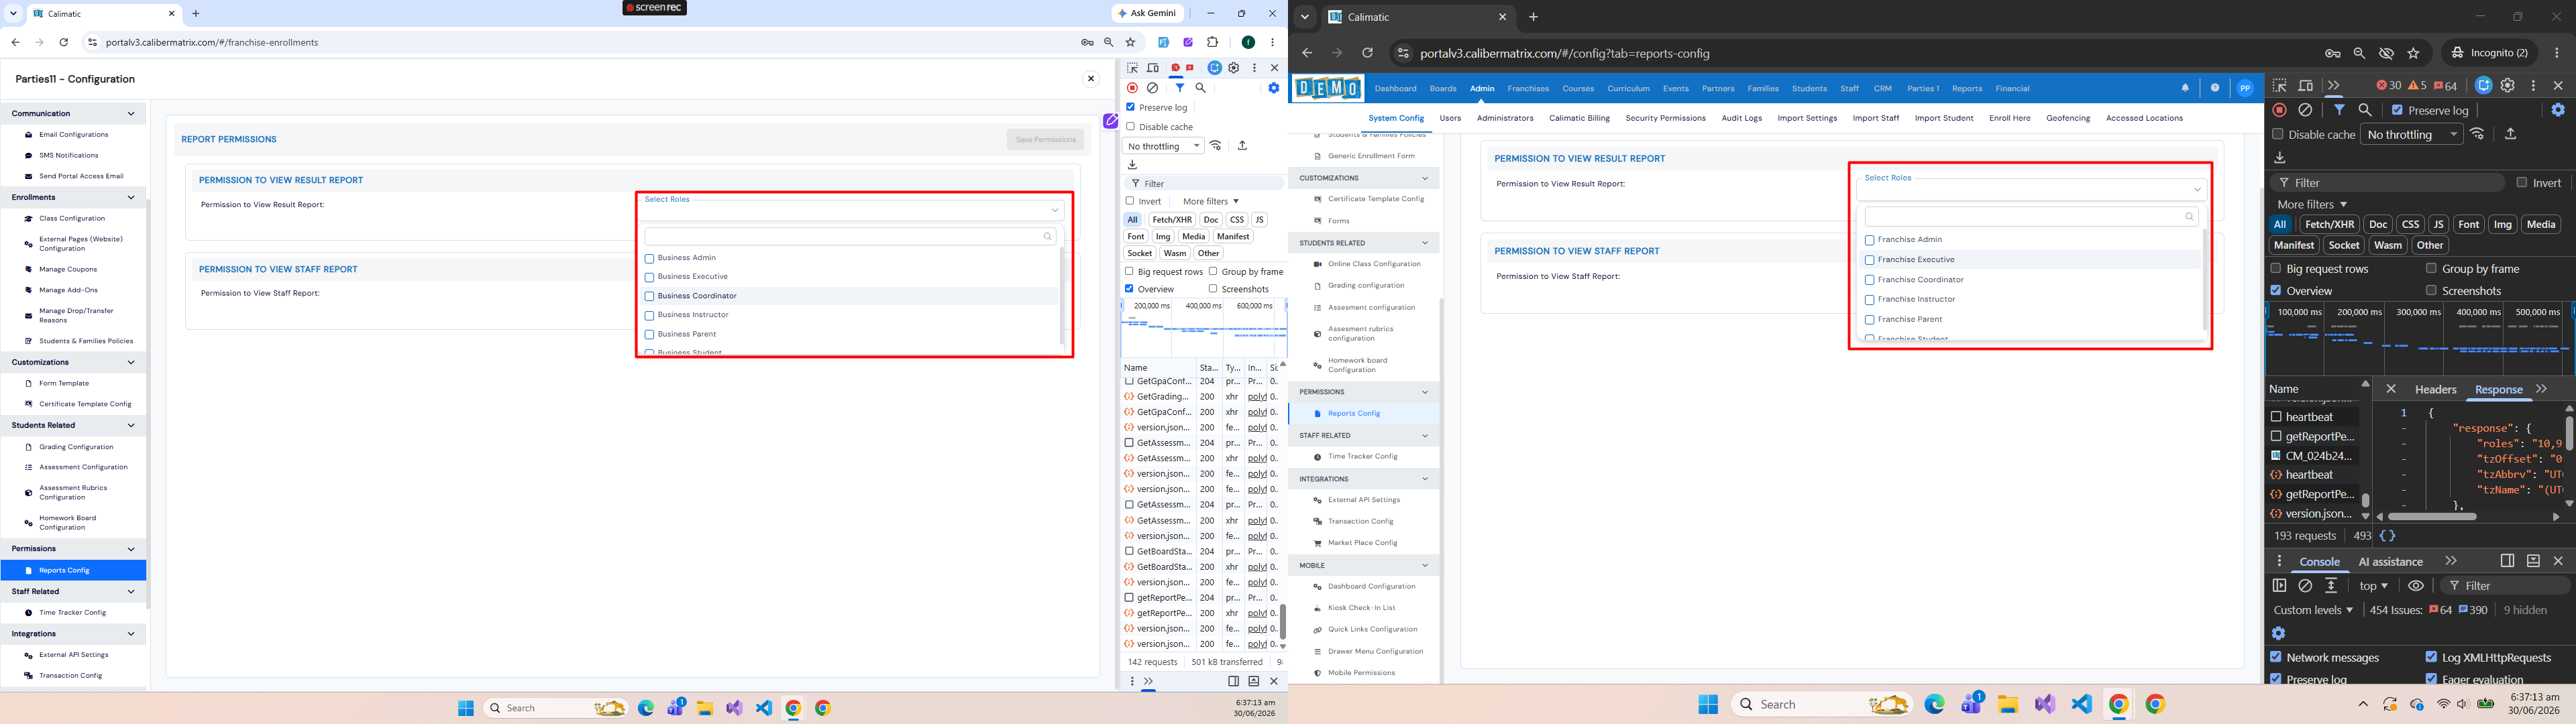Open Security Permissions tab in portal
This screenshot has width=2576, height=724.
tap(1665, 118)
